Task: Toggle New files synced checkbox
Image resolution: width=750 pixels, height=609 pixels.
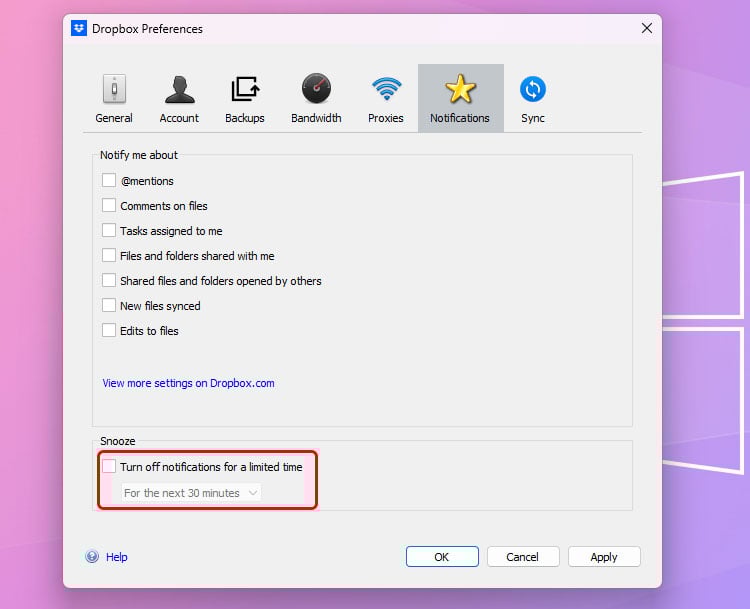Action: click(x=109, y=305)
